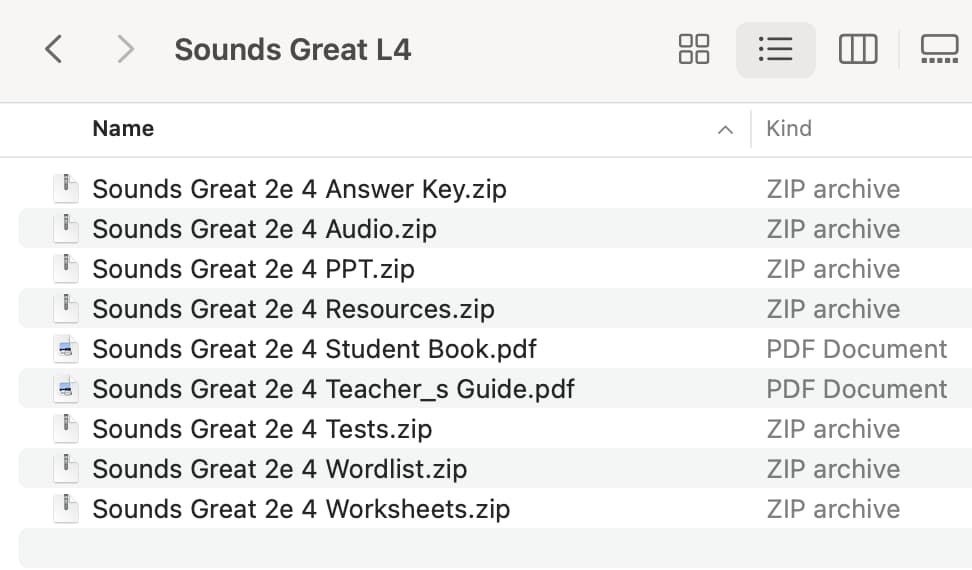
Task: Sort files by Kind column header
Action: 789,128
